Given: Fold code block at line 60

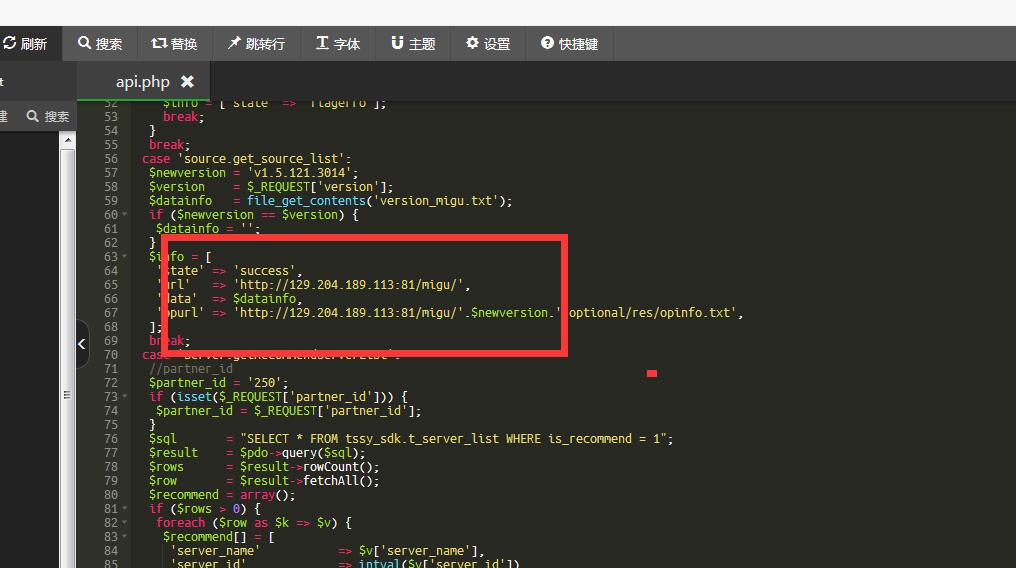Looking at the screenshot, I should tap(124, 215).
